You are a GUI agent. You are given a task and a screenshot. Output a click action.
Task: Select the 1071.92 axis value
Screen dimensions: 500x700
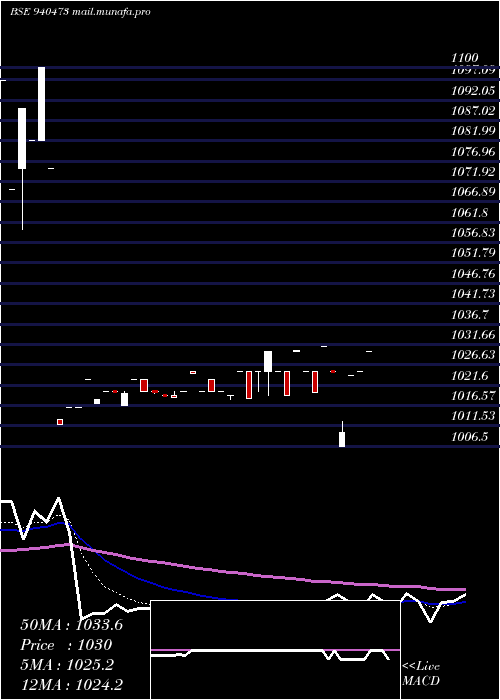point(473,171)
